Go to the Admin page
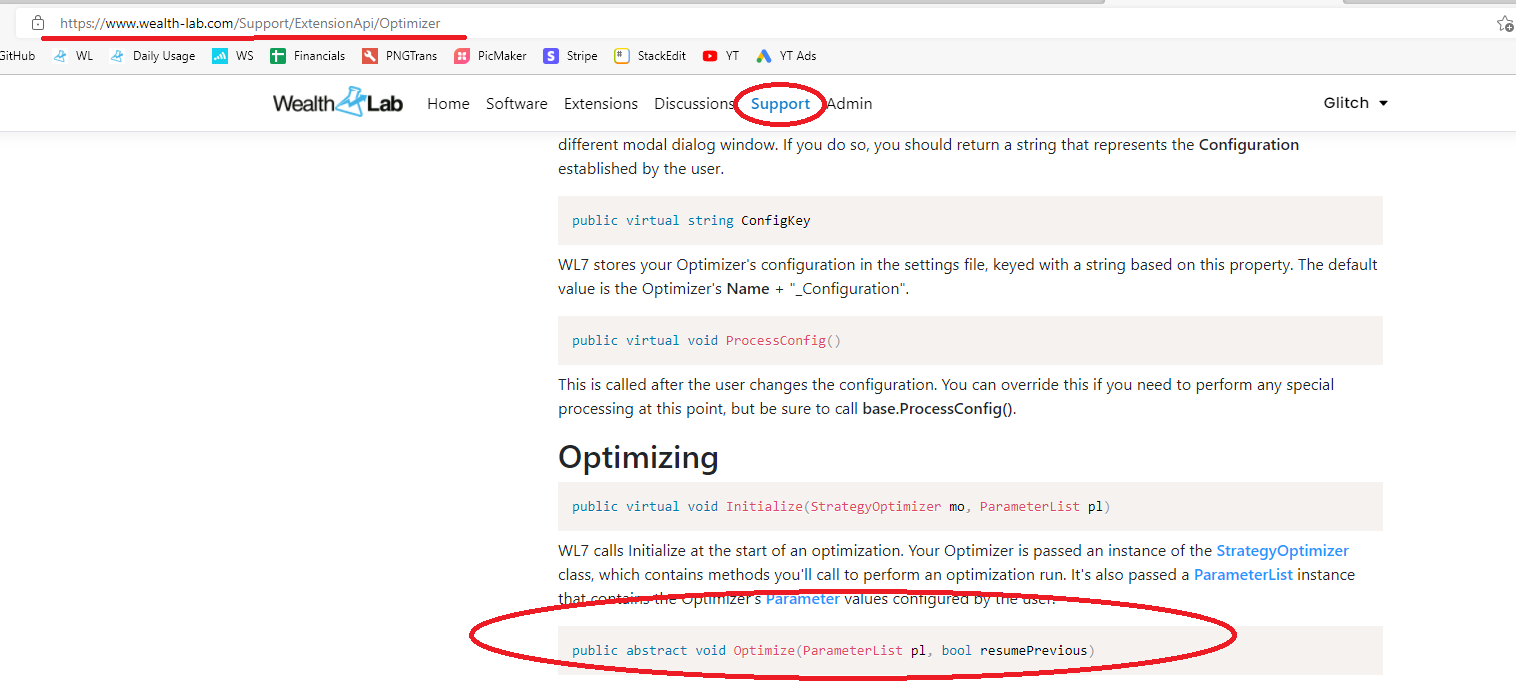 [848, 103]
